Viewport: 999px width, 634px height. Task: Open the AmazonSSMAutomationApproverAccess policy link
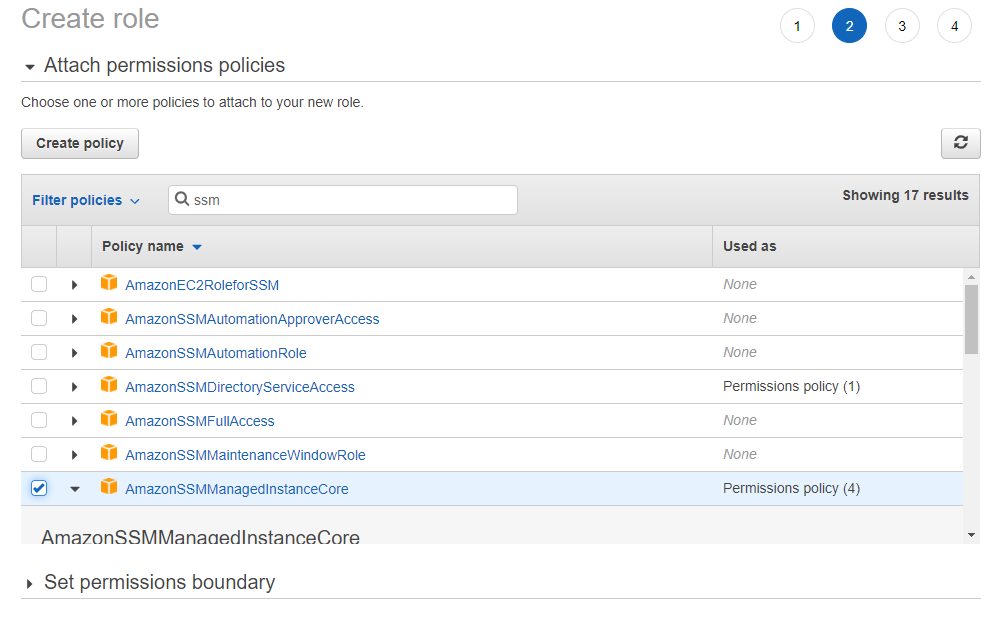tap(252, 319)
